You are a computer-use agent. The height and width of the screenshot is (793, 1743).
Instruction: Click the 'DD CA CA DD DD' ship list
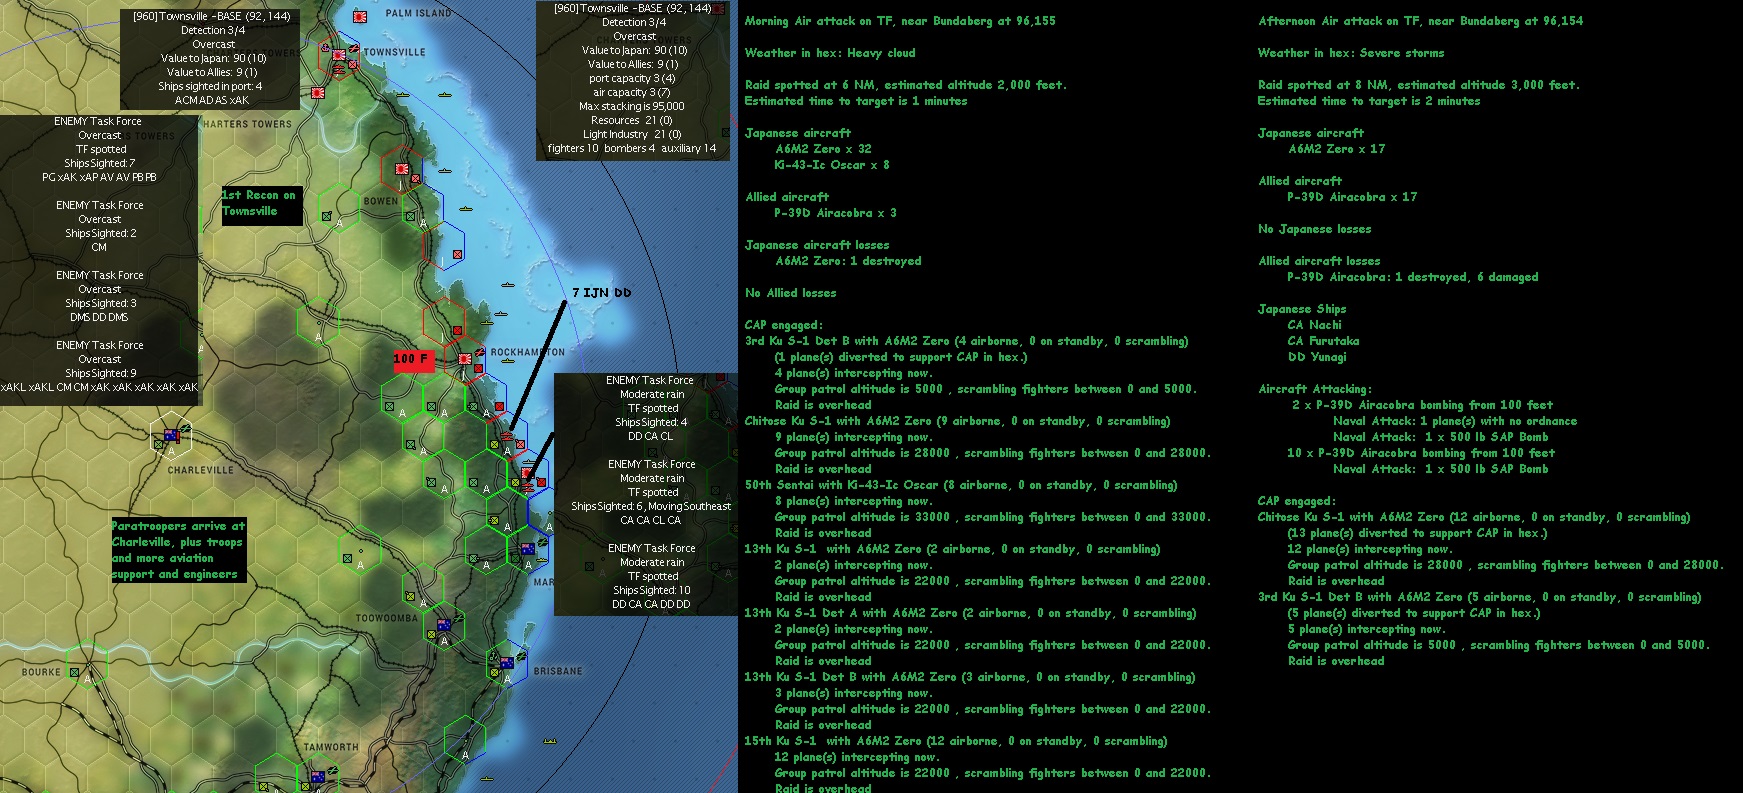pyautogui.click(x=651, y=604)
